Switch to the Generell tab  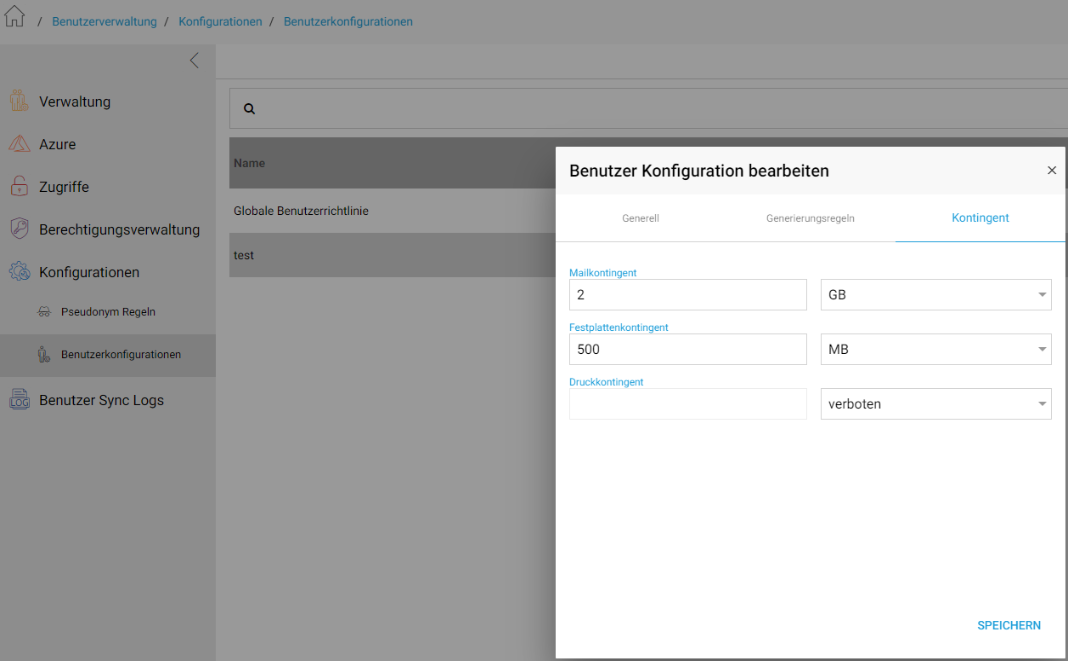(x=640, y=218)
